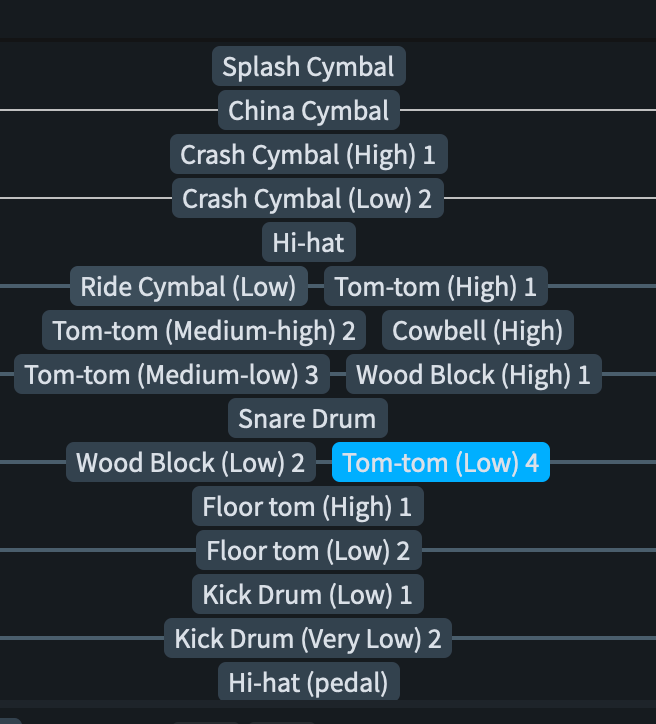Click Kick Drum (Very Low) 2
656x724 pixels.
(x=307, y=639)
